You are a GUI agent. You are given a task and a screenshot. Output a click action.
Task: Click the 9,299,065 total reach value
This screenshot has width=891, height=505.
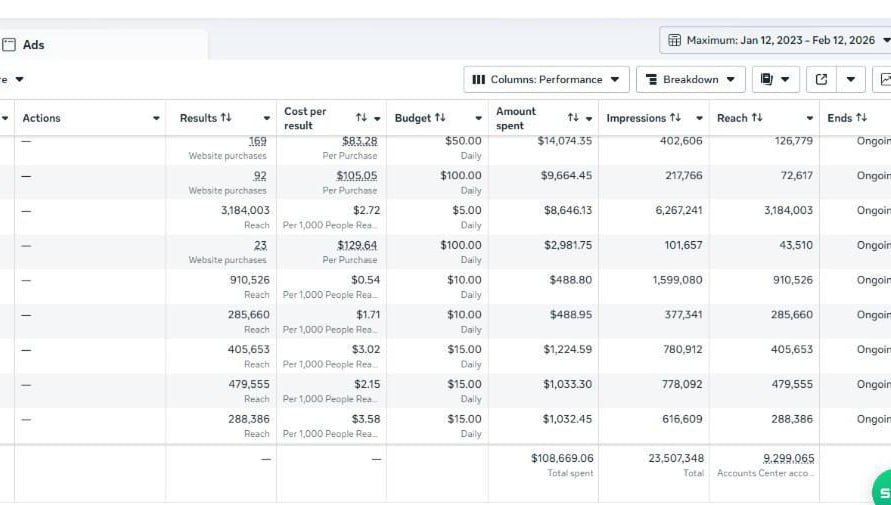pyautogui.click(x=788, y=458)
